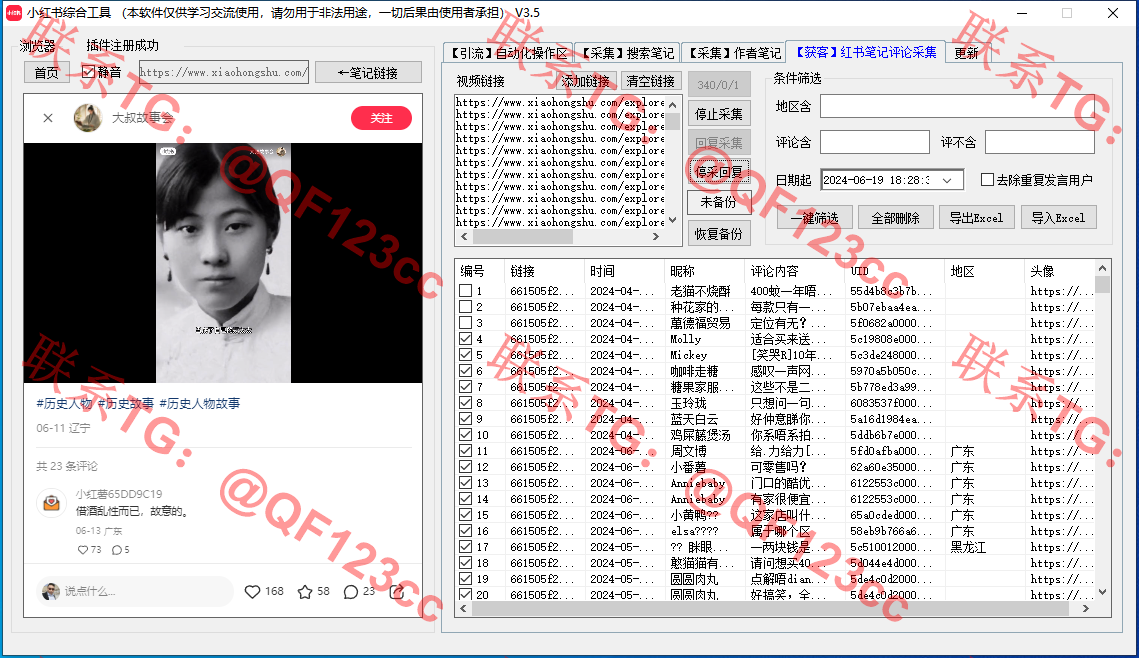Click 导入Excel button
The image size is (1139, 658).
click(1058, 218)
